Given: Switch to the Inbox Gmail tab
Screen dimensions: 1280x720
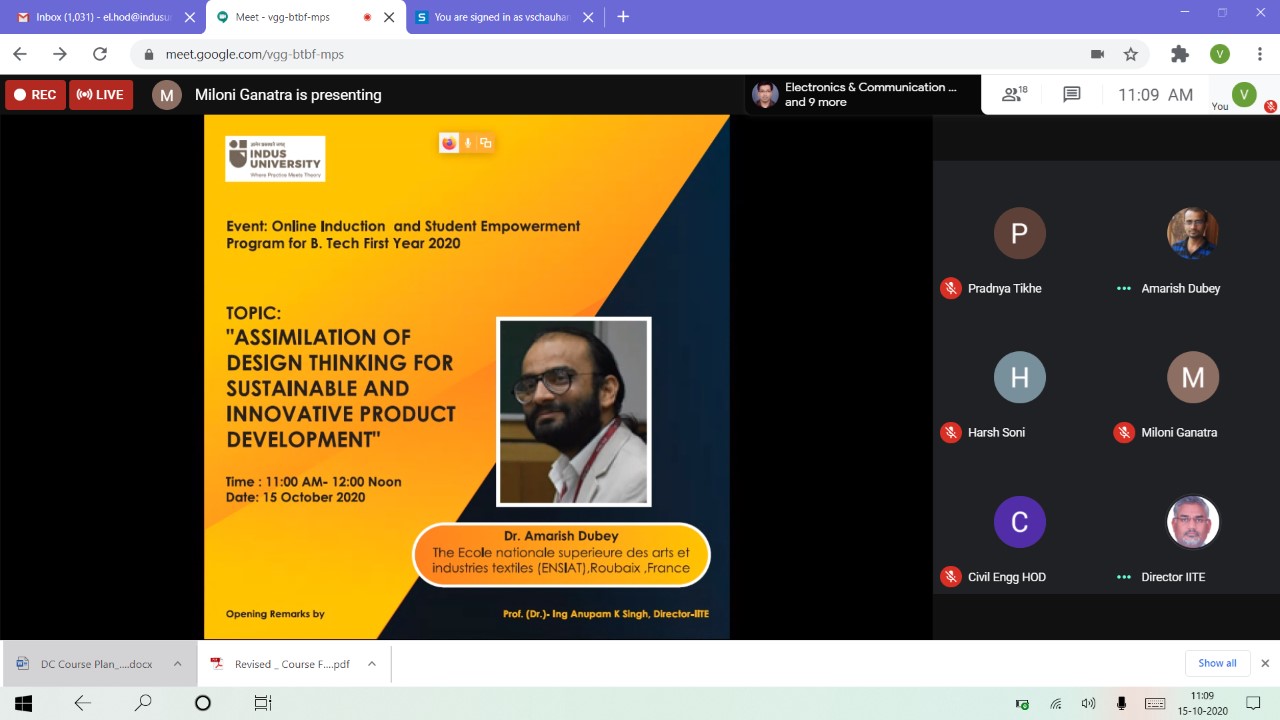Looking at the screenshot, I should coord(100,17).
